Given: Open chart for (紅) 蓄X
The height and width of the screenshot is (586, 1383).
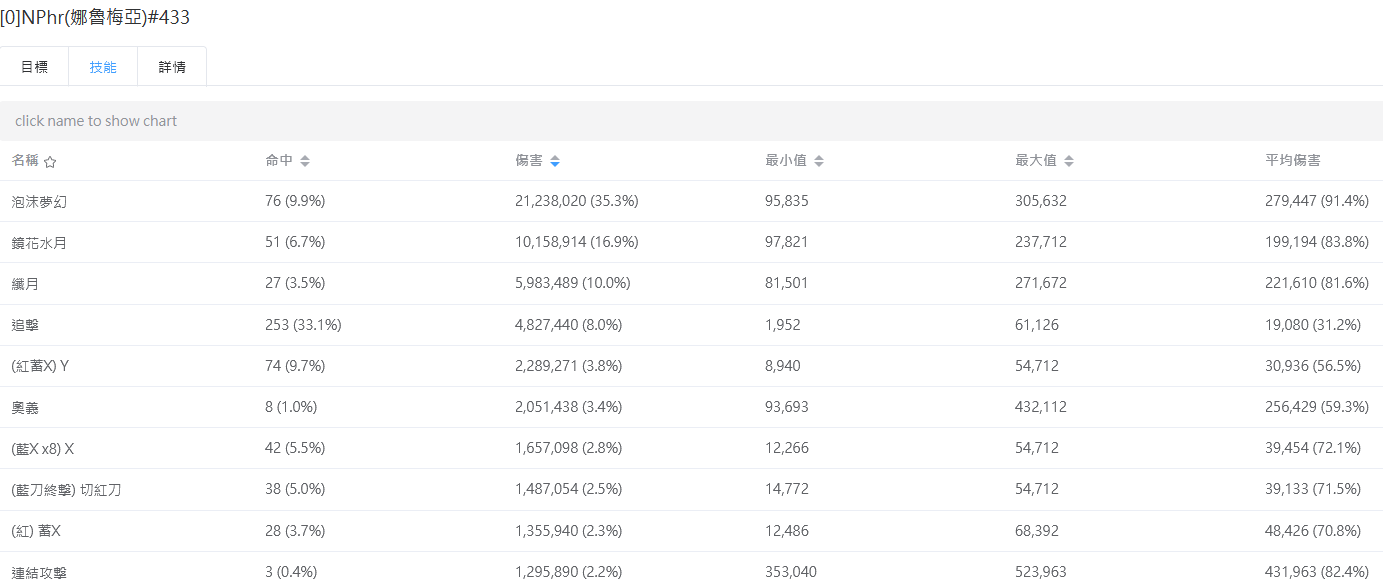Looking at the screenshot, I should [x=36, y=531].
